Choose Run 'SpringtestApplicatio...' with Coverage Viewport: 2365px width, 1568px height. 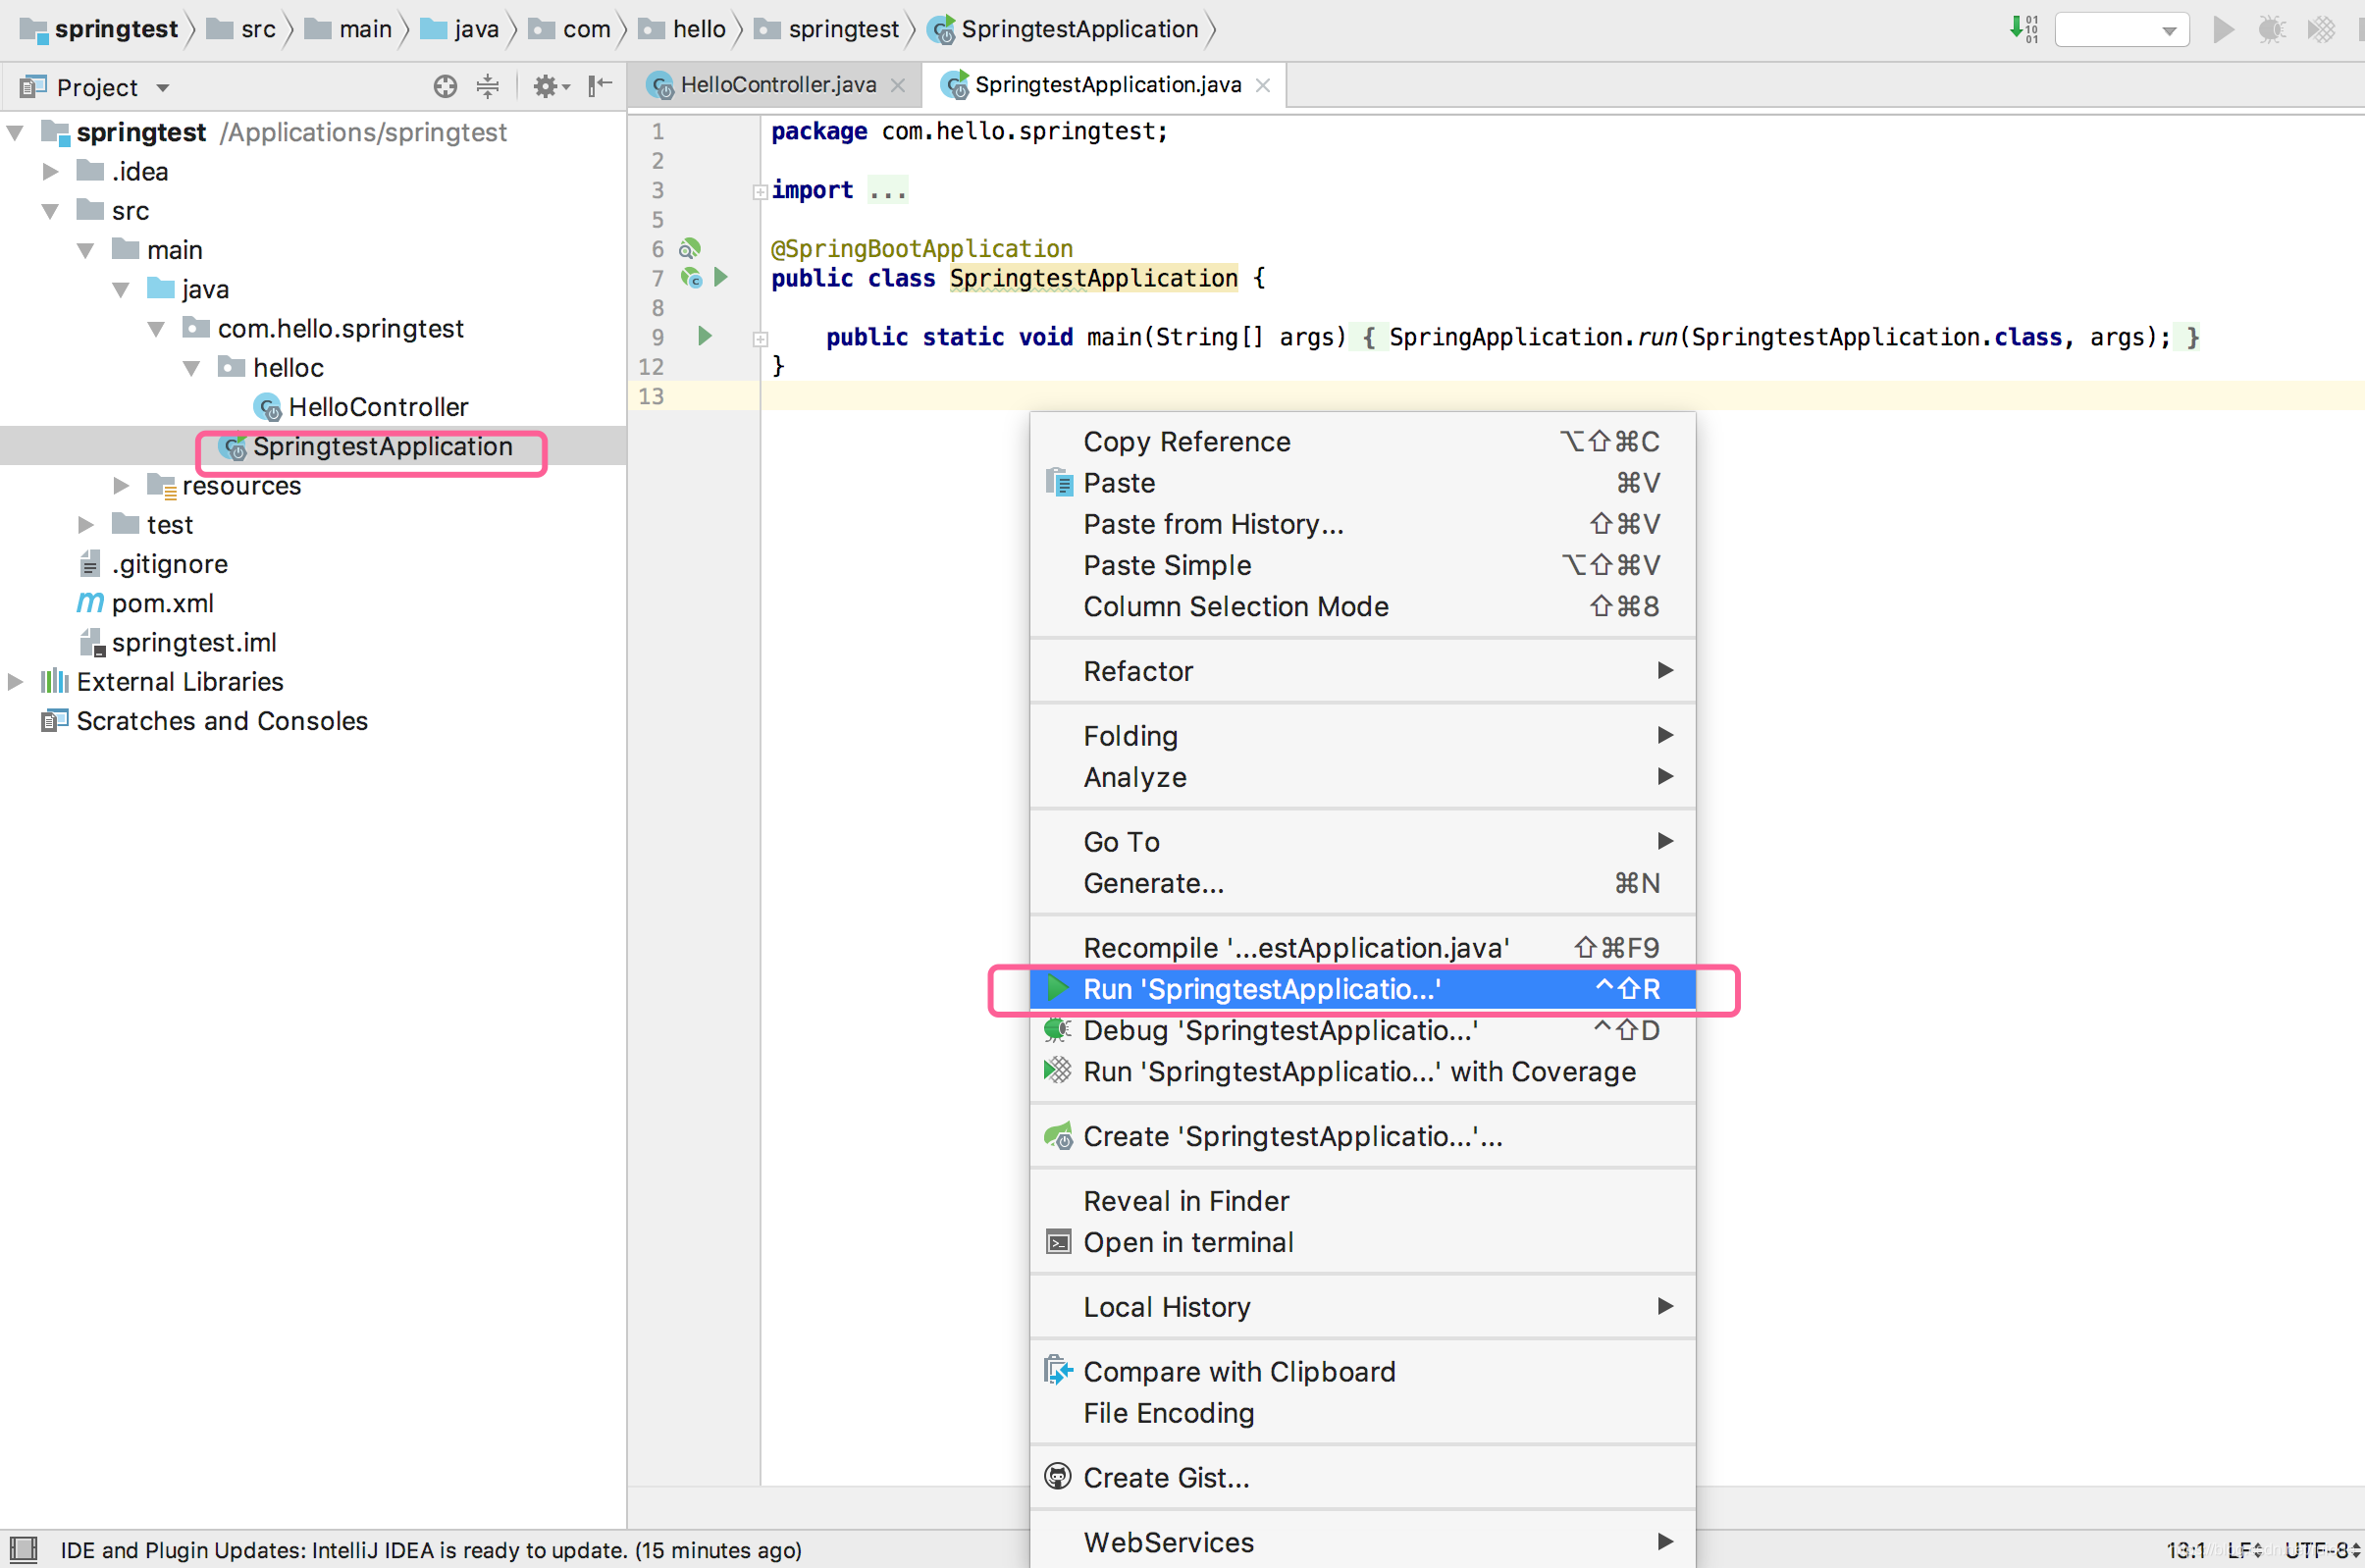click(x=1363, y=1071)
